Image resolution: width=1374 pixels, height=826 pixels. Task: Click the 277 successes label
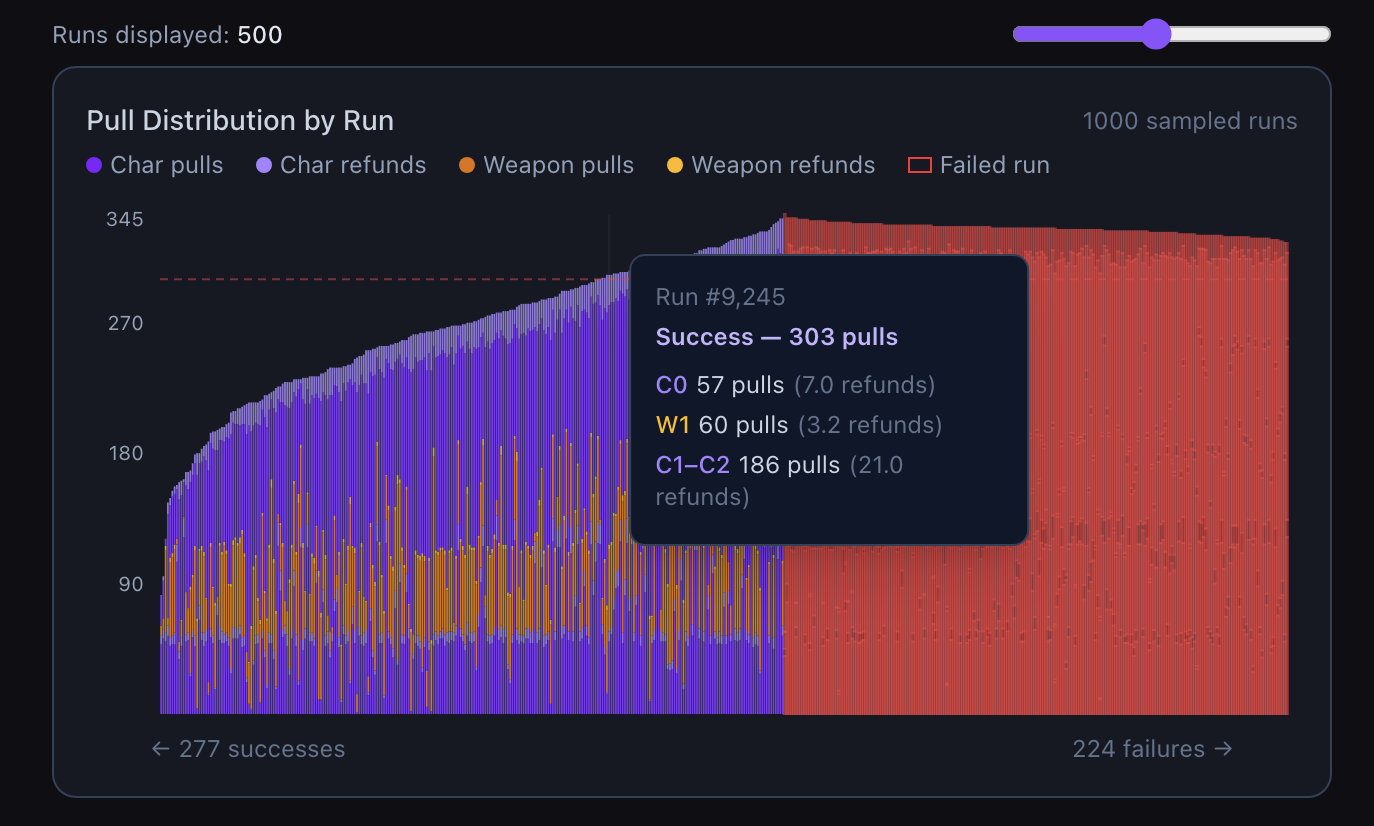(x=248, y=749)
